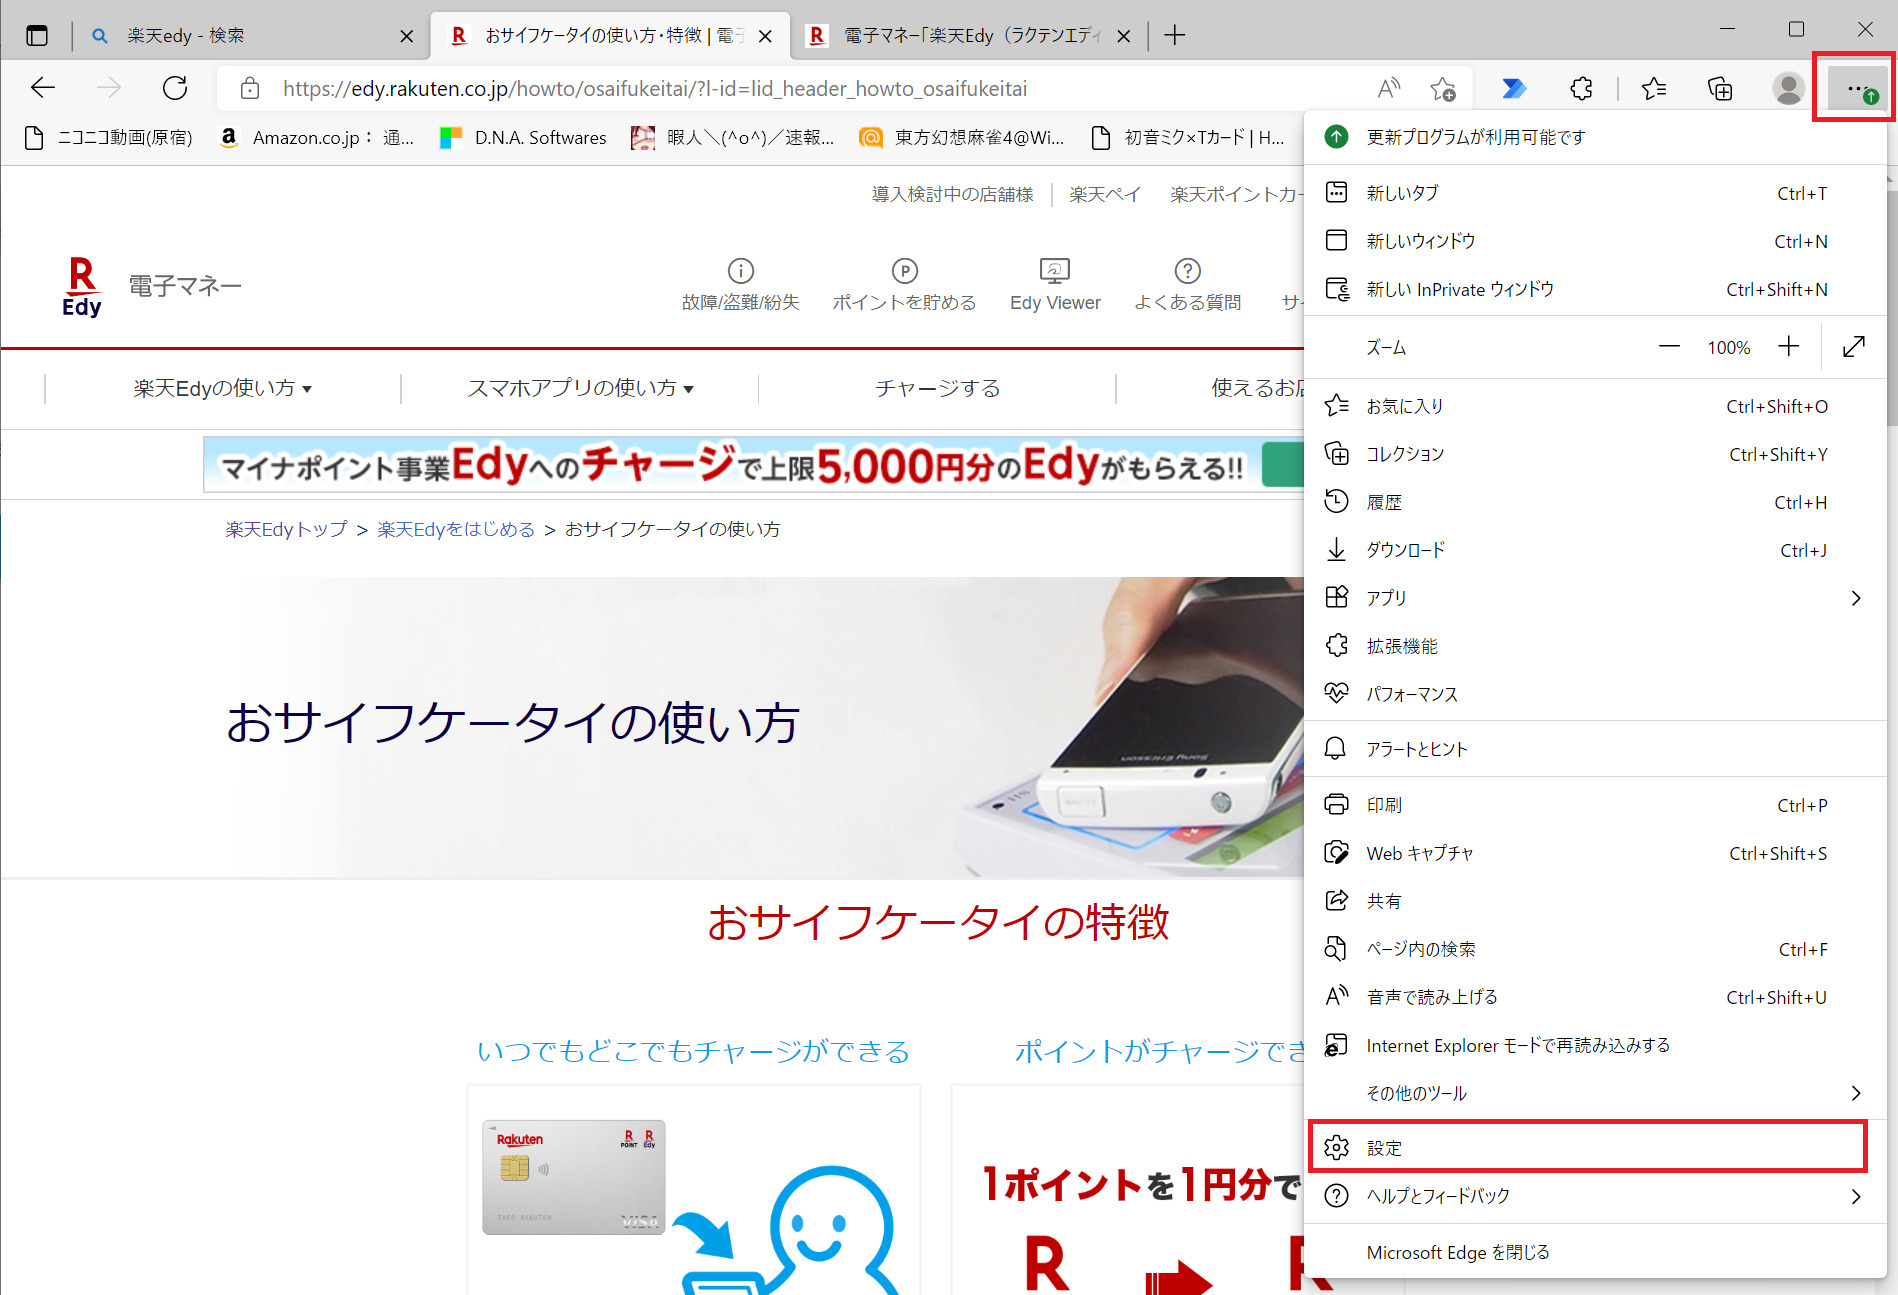Click 楽天Edyトップ breadcrumb link

click(x=286, y=529)
